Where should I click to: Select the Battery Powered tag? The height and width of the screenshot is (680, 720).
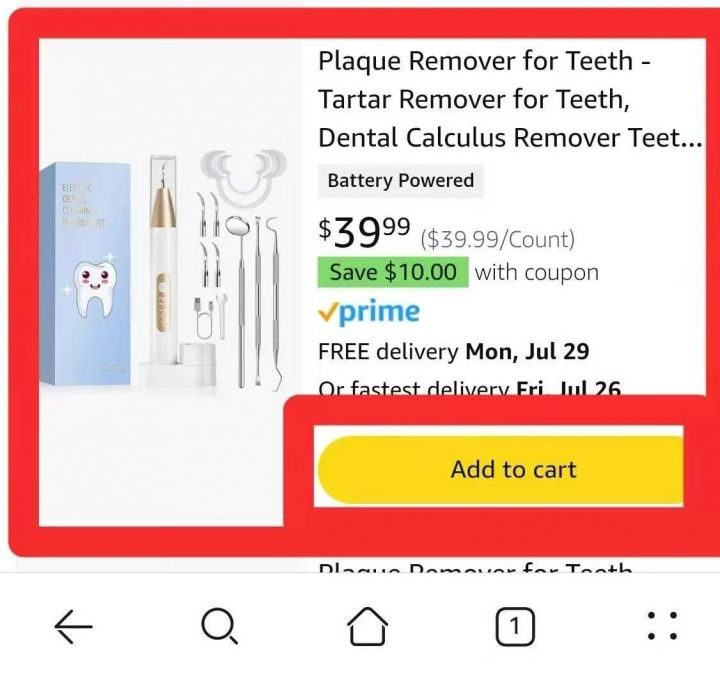coord(400,180)
